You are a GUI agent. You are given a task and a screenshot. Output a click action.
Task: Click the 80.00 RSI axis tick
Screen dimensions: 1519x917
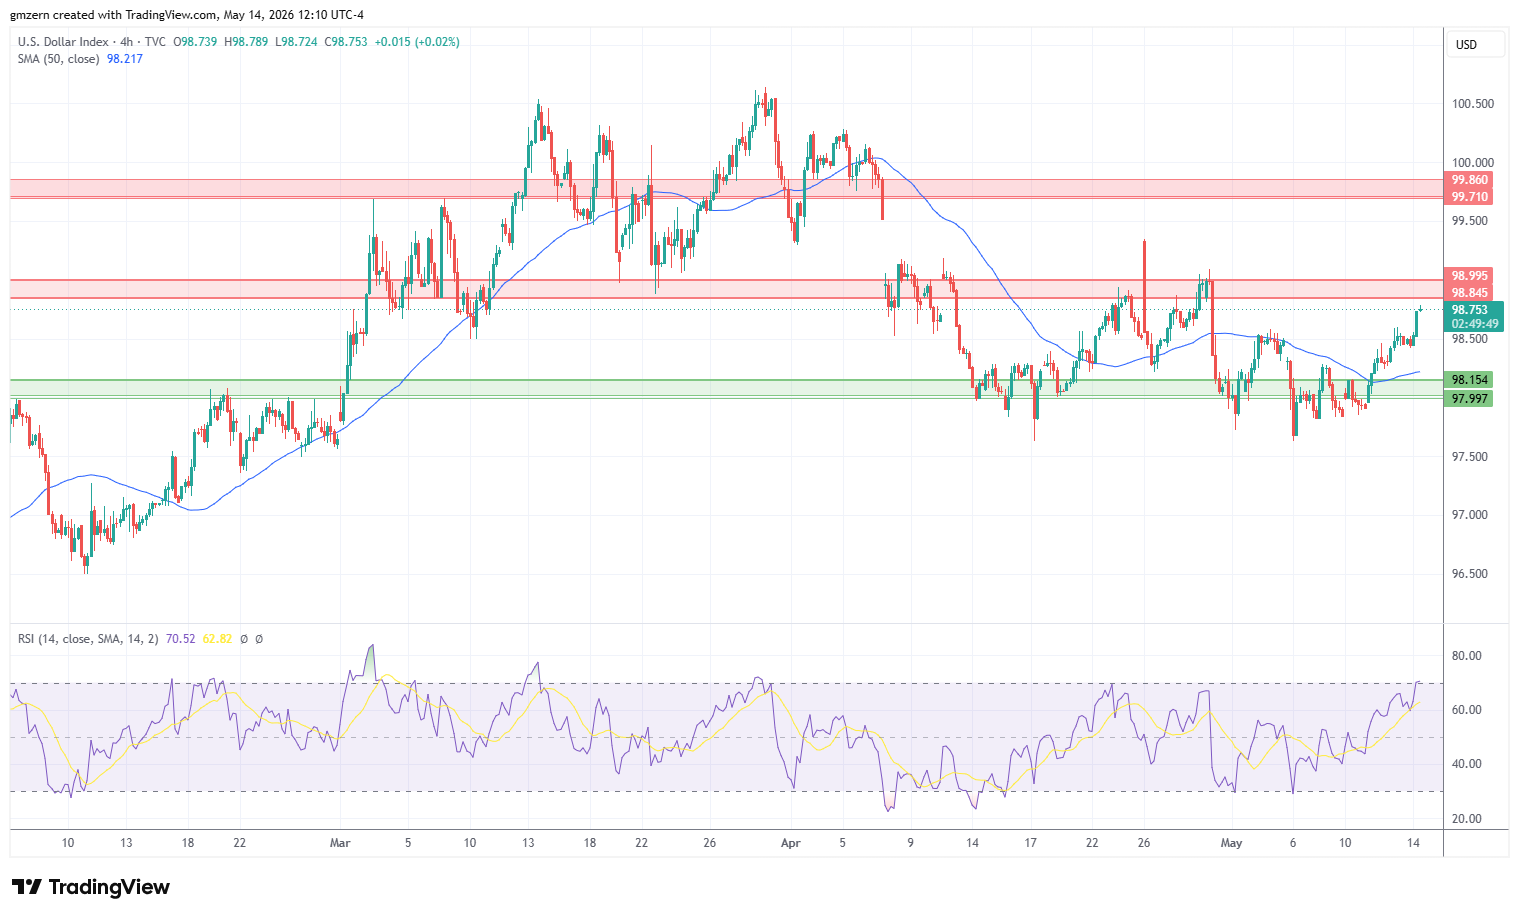1467,656
